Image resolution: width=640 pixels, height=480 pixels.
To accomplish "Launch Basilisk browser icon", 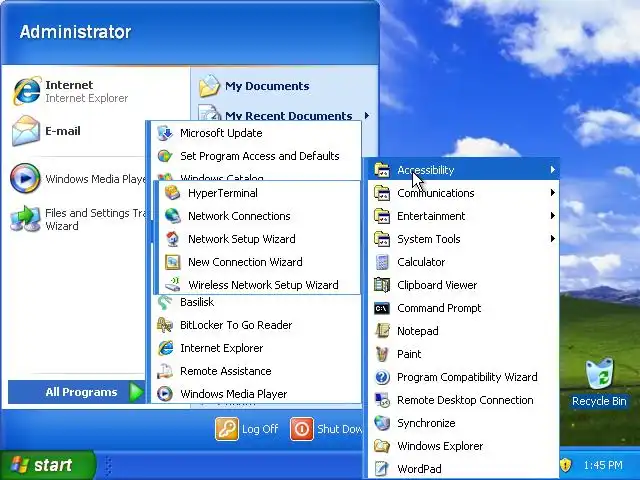I will coord(165,302).
